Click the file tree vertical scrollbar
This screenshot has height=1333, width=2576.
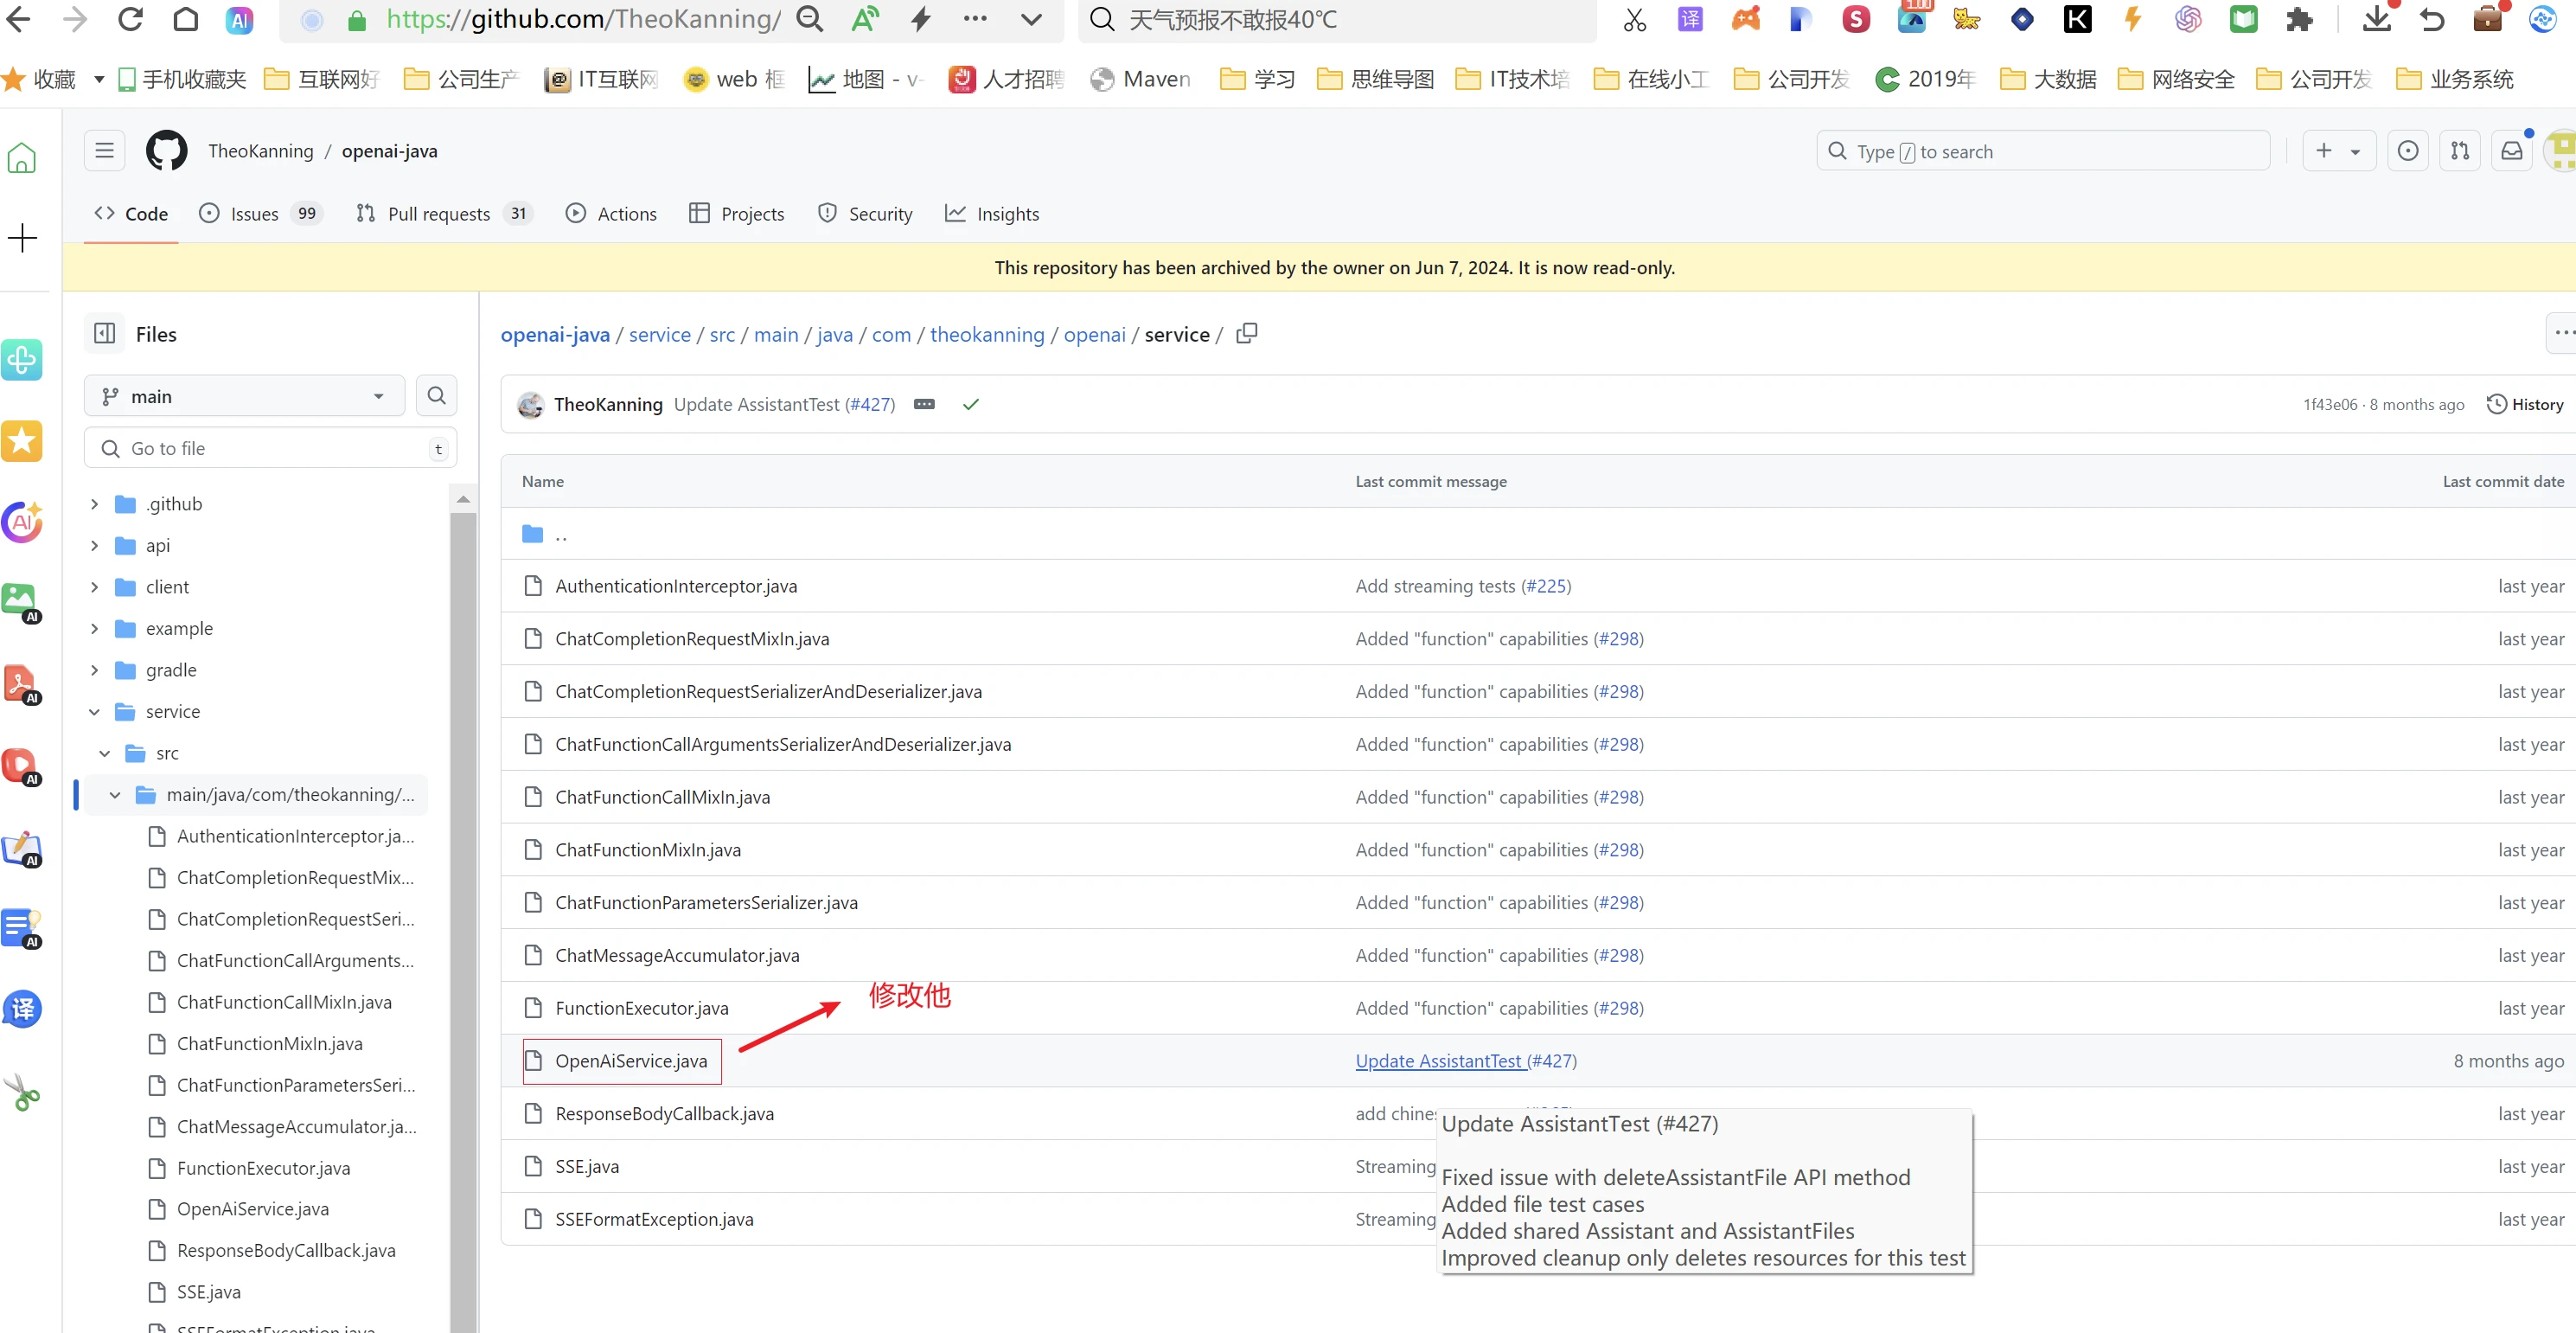(x=463, y=900)
